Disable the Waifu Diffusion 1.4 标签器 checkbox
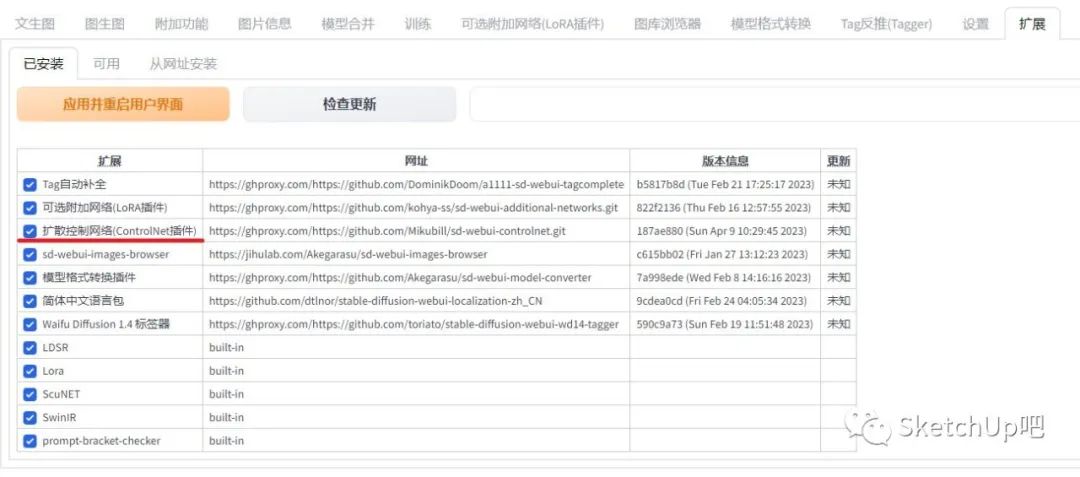 pyautogui.click(x=30, y=324)
